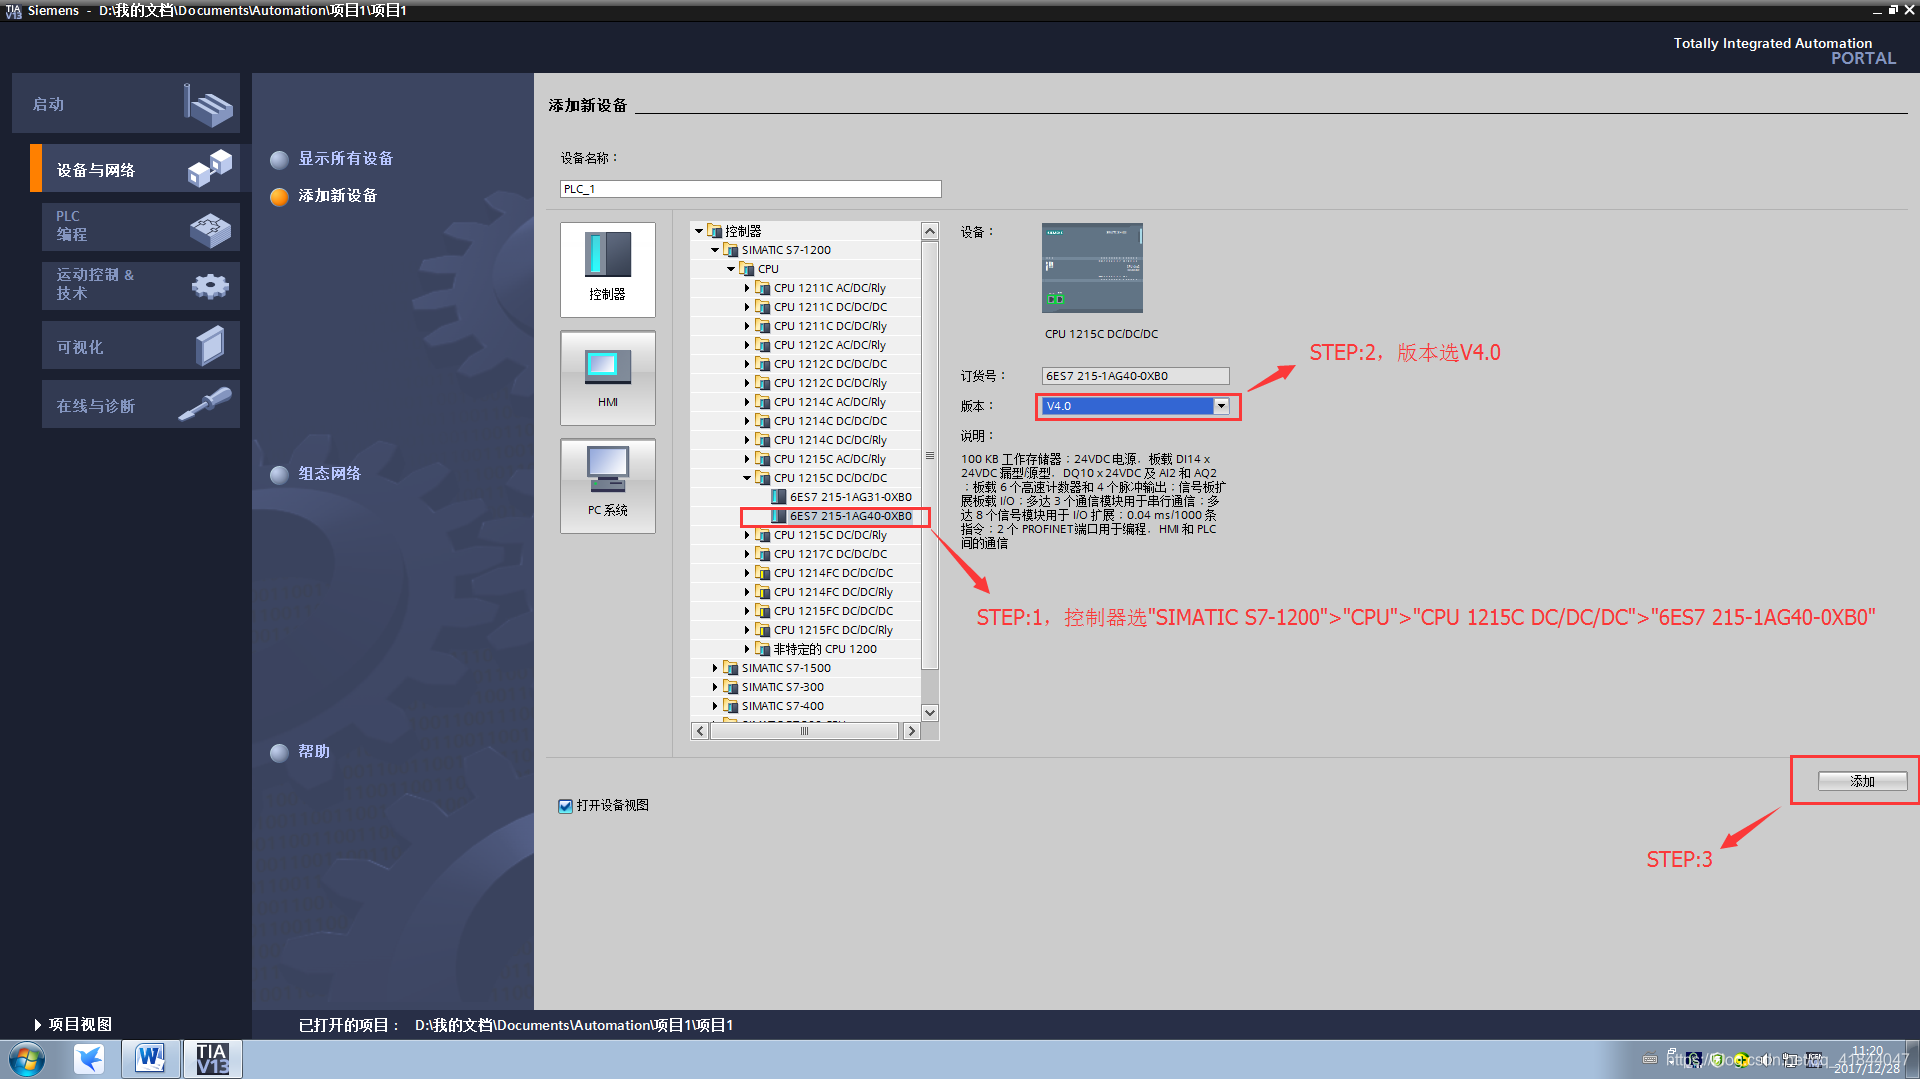1920x1079 pixels.
Task: Select CPU 1214C DC/DC/Rly text row
Action: pyautogui.click(x=830, y=440)
